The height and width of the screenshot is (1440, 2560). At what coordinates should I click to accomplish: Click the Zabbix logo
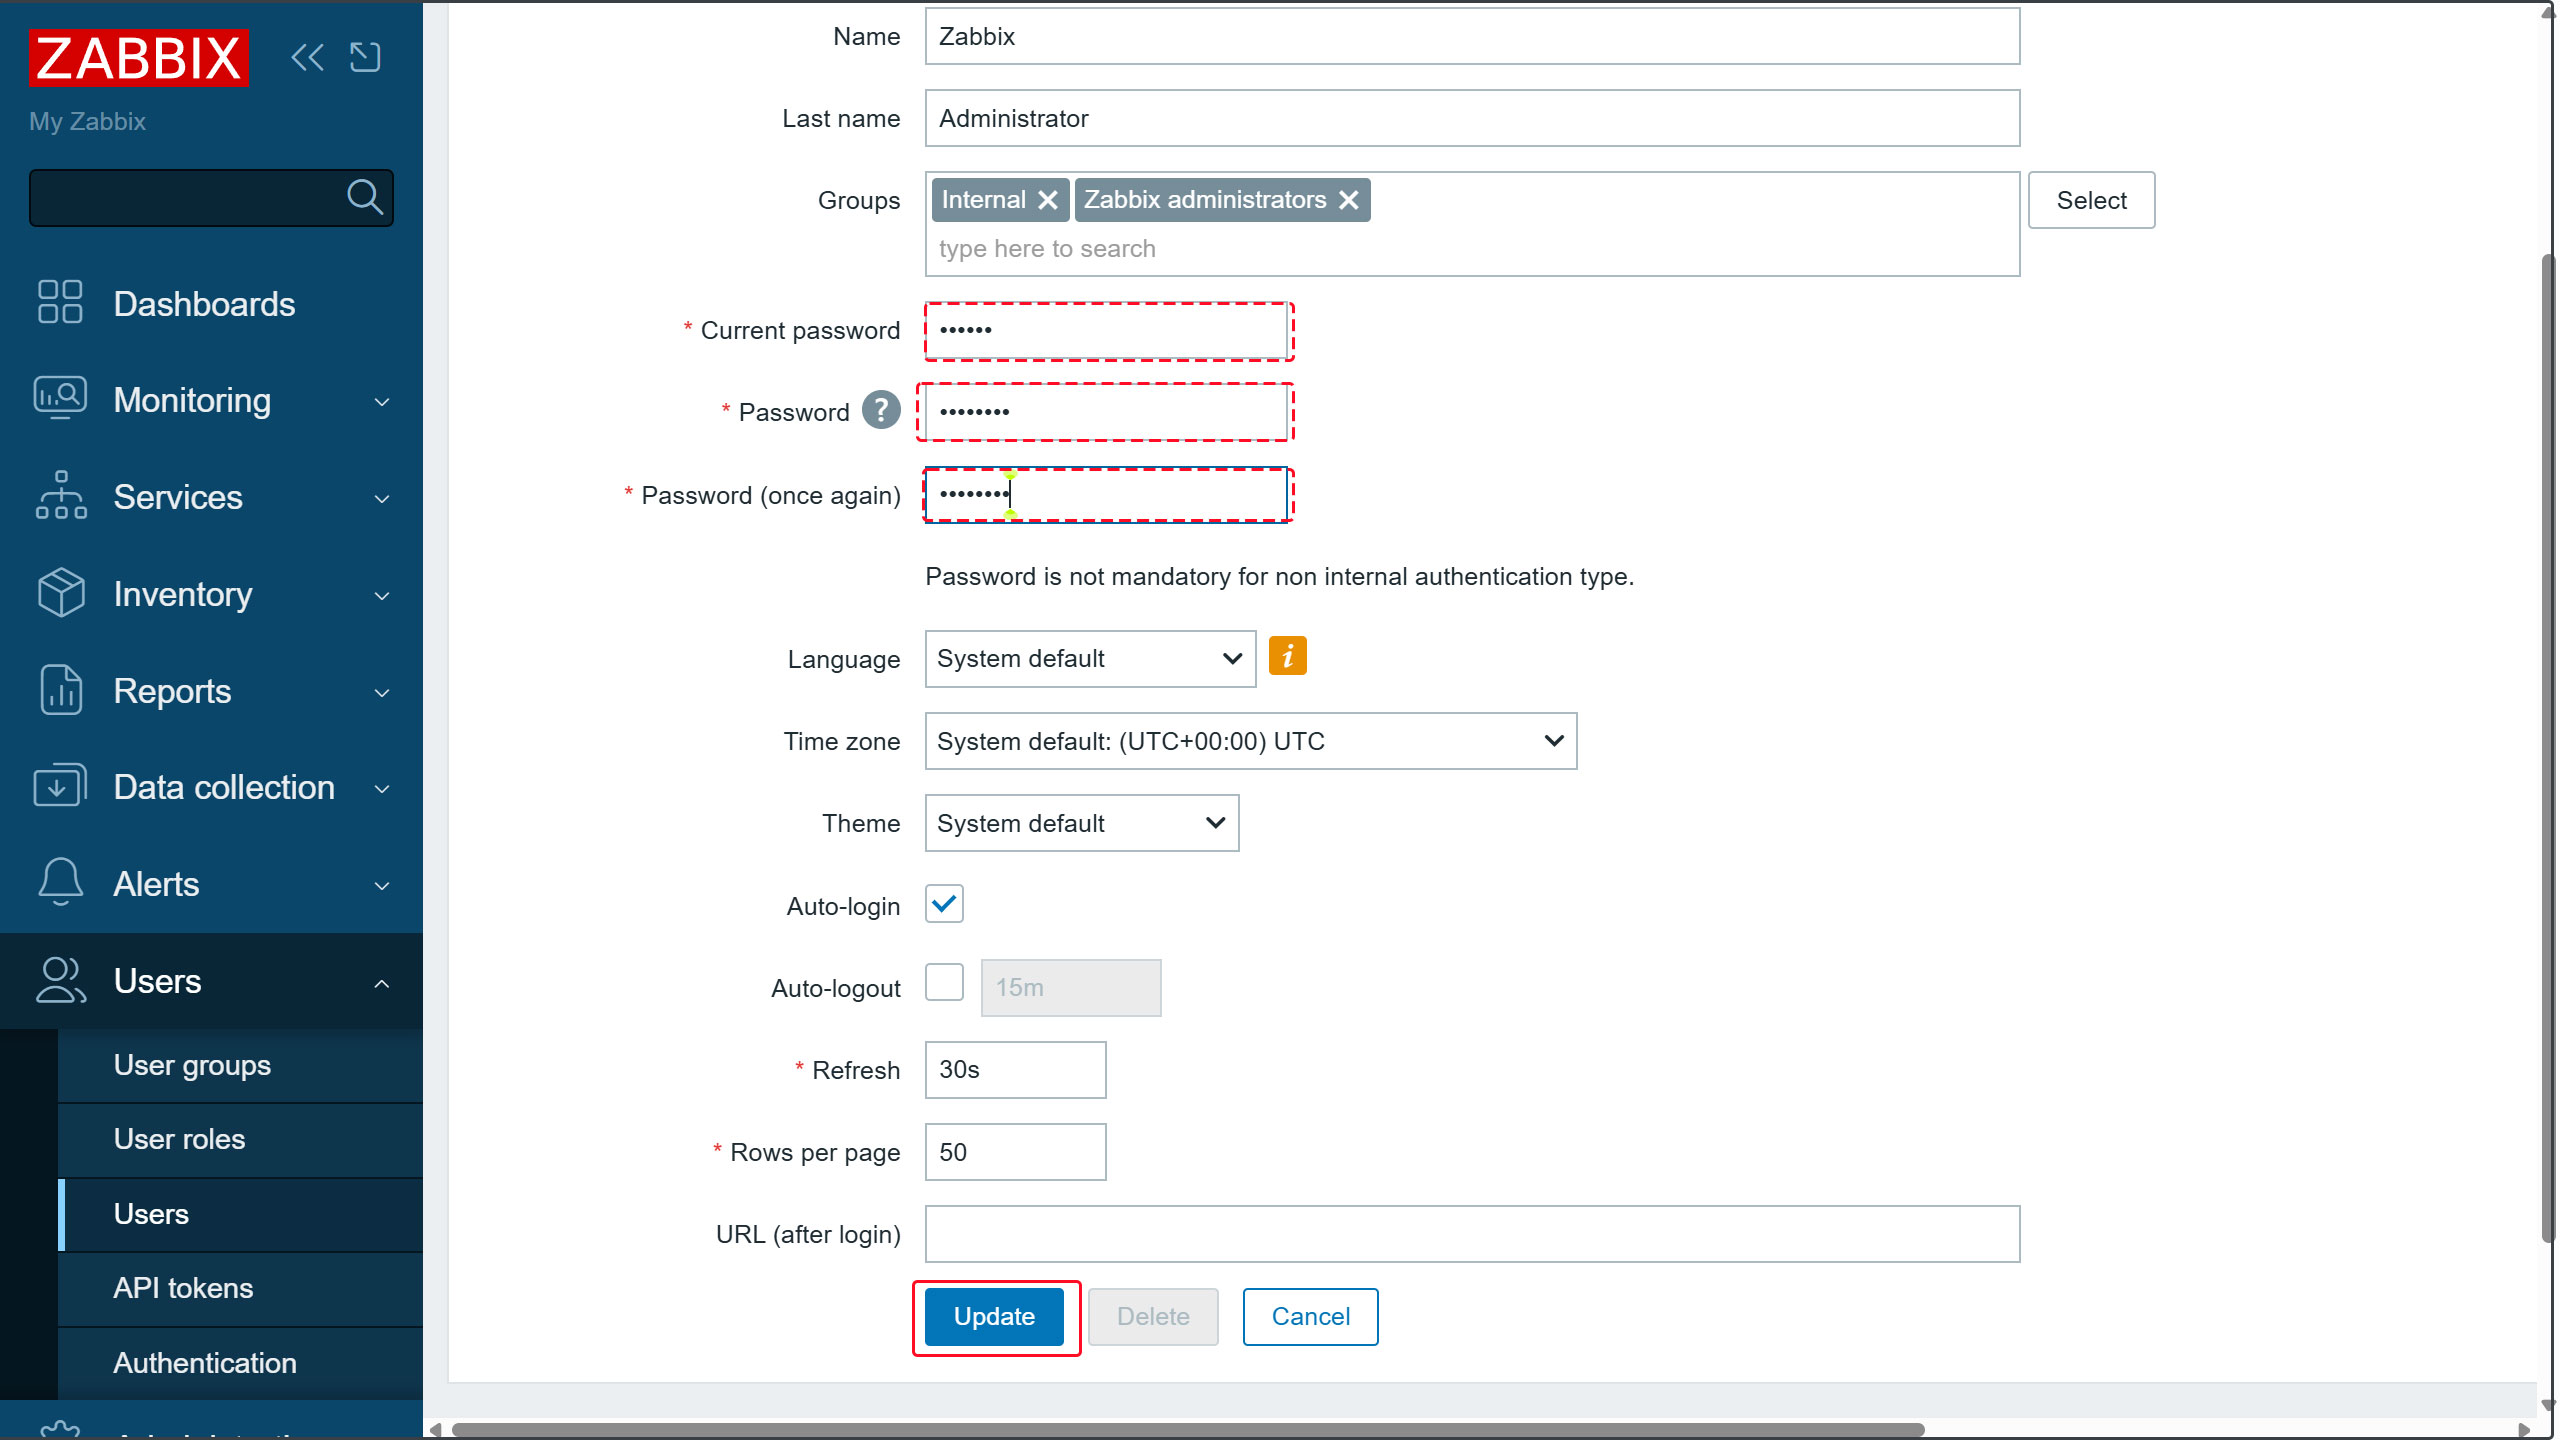[x=139, y=58]
